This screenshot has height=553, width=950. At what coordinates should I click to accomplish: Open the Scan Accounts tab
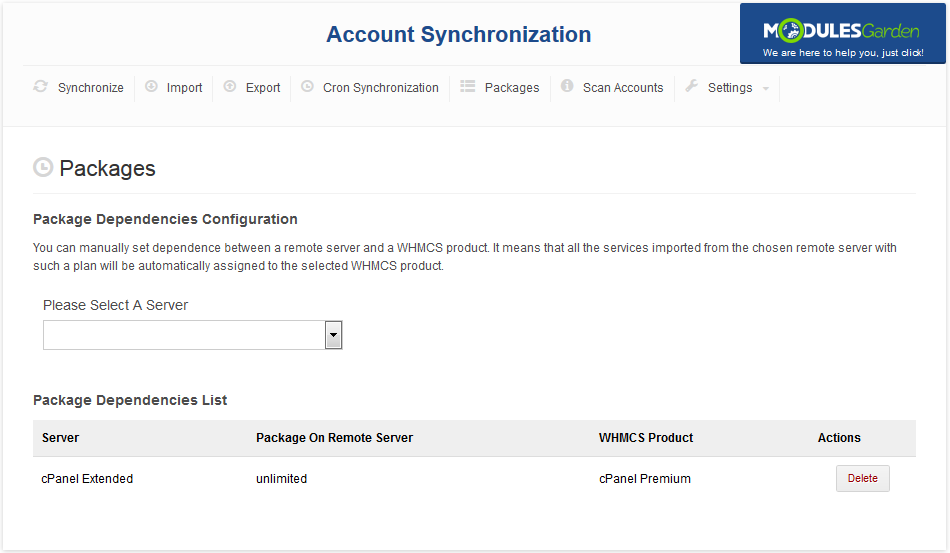(623, 88)
